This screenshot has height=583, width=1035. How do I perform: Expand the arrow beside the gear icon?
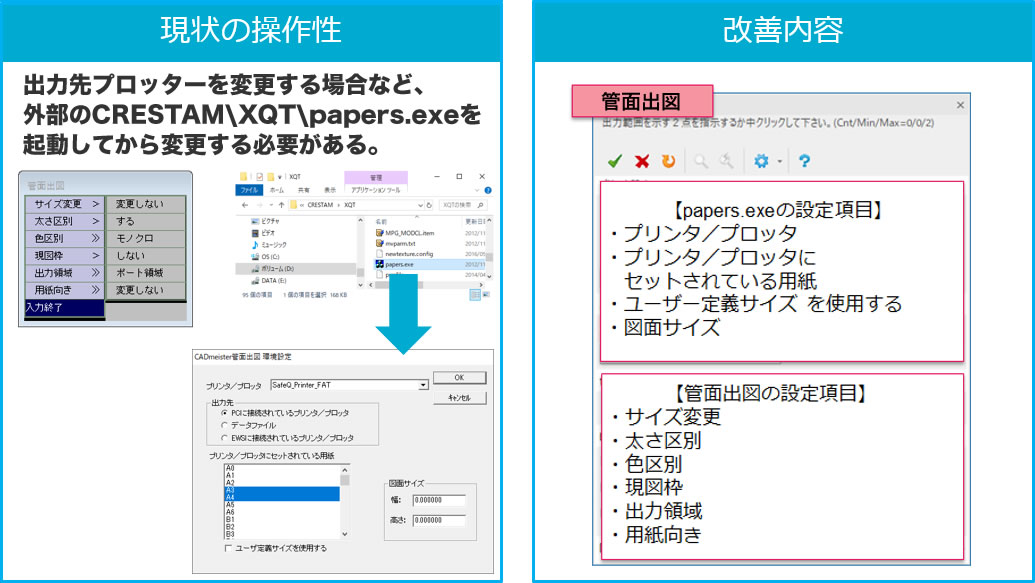click(x=779, y=161)
